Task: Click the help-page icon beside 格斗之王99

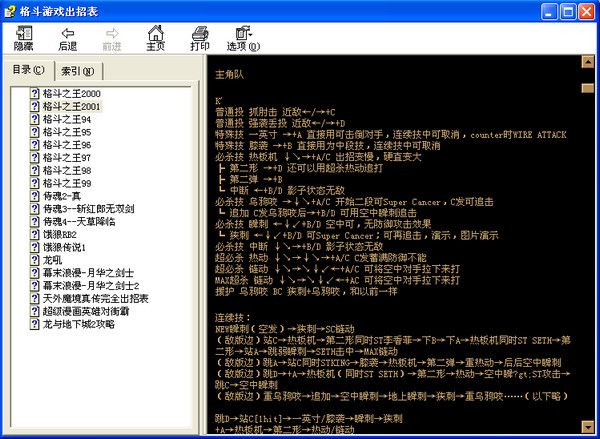Action: coord(35,183)
